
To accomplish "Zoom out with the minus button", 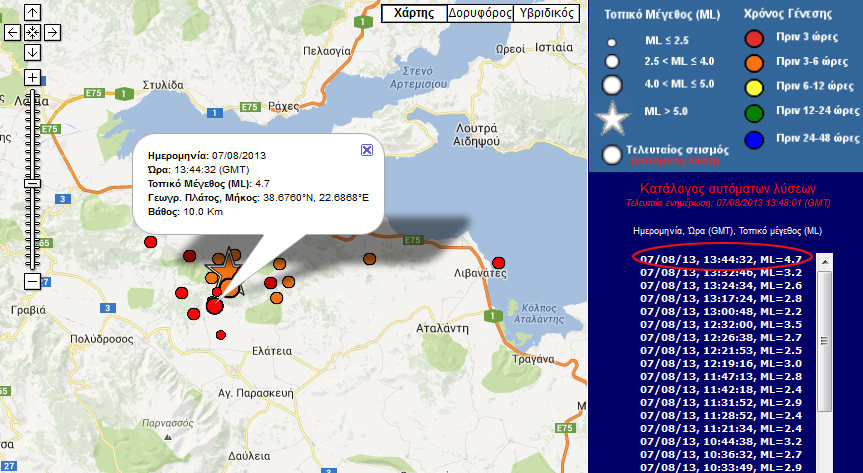I will pos(32,281).
